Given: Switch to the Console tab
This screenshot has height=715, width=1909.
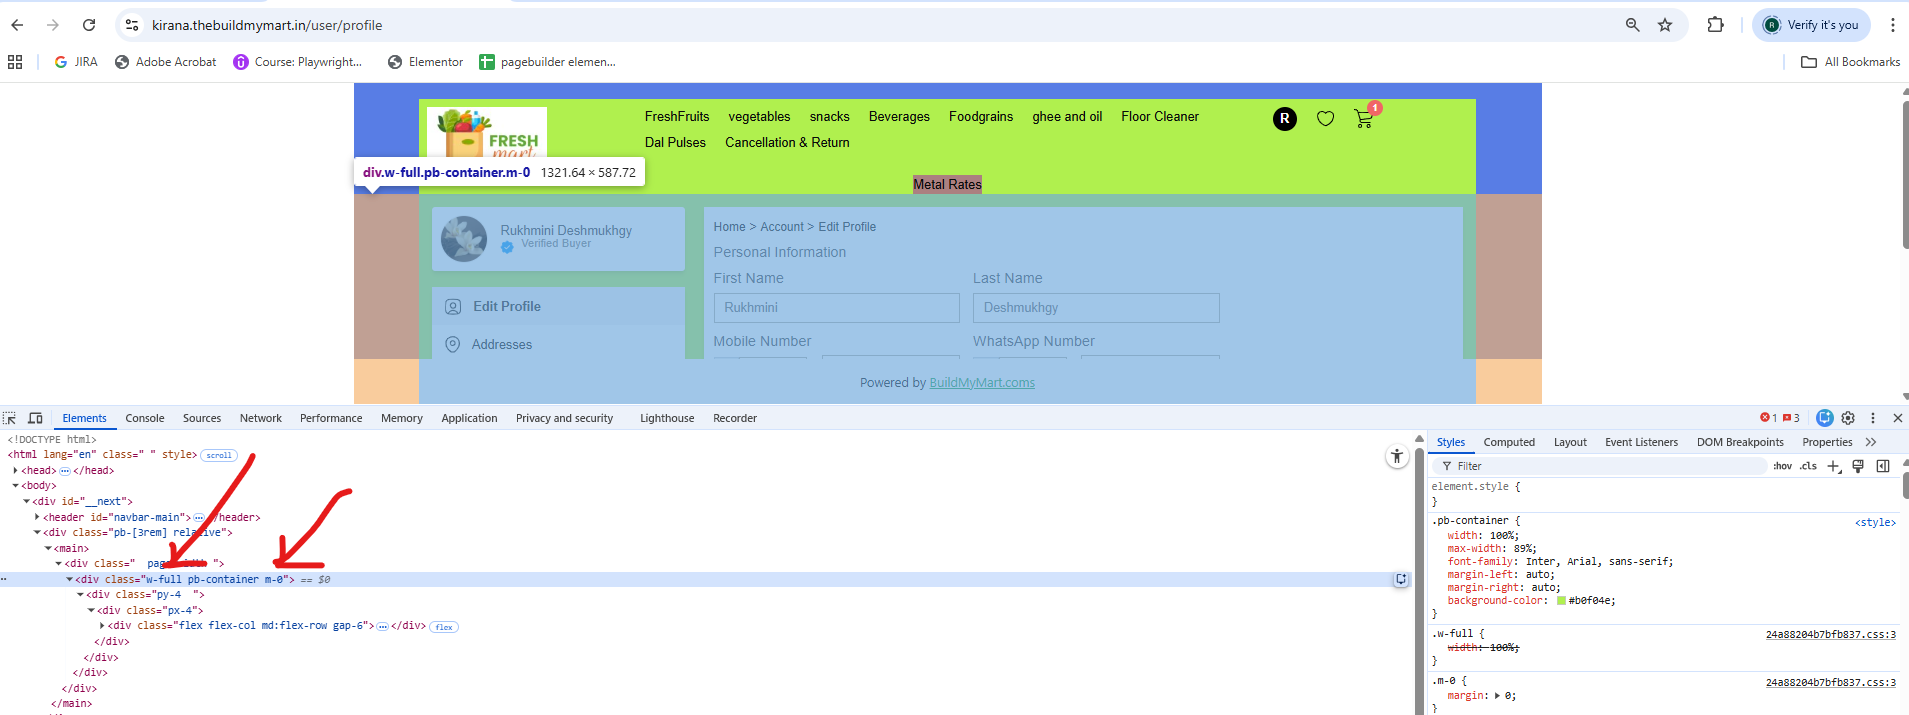Looking at the screenshot, I should point(145,418).
